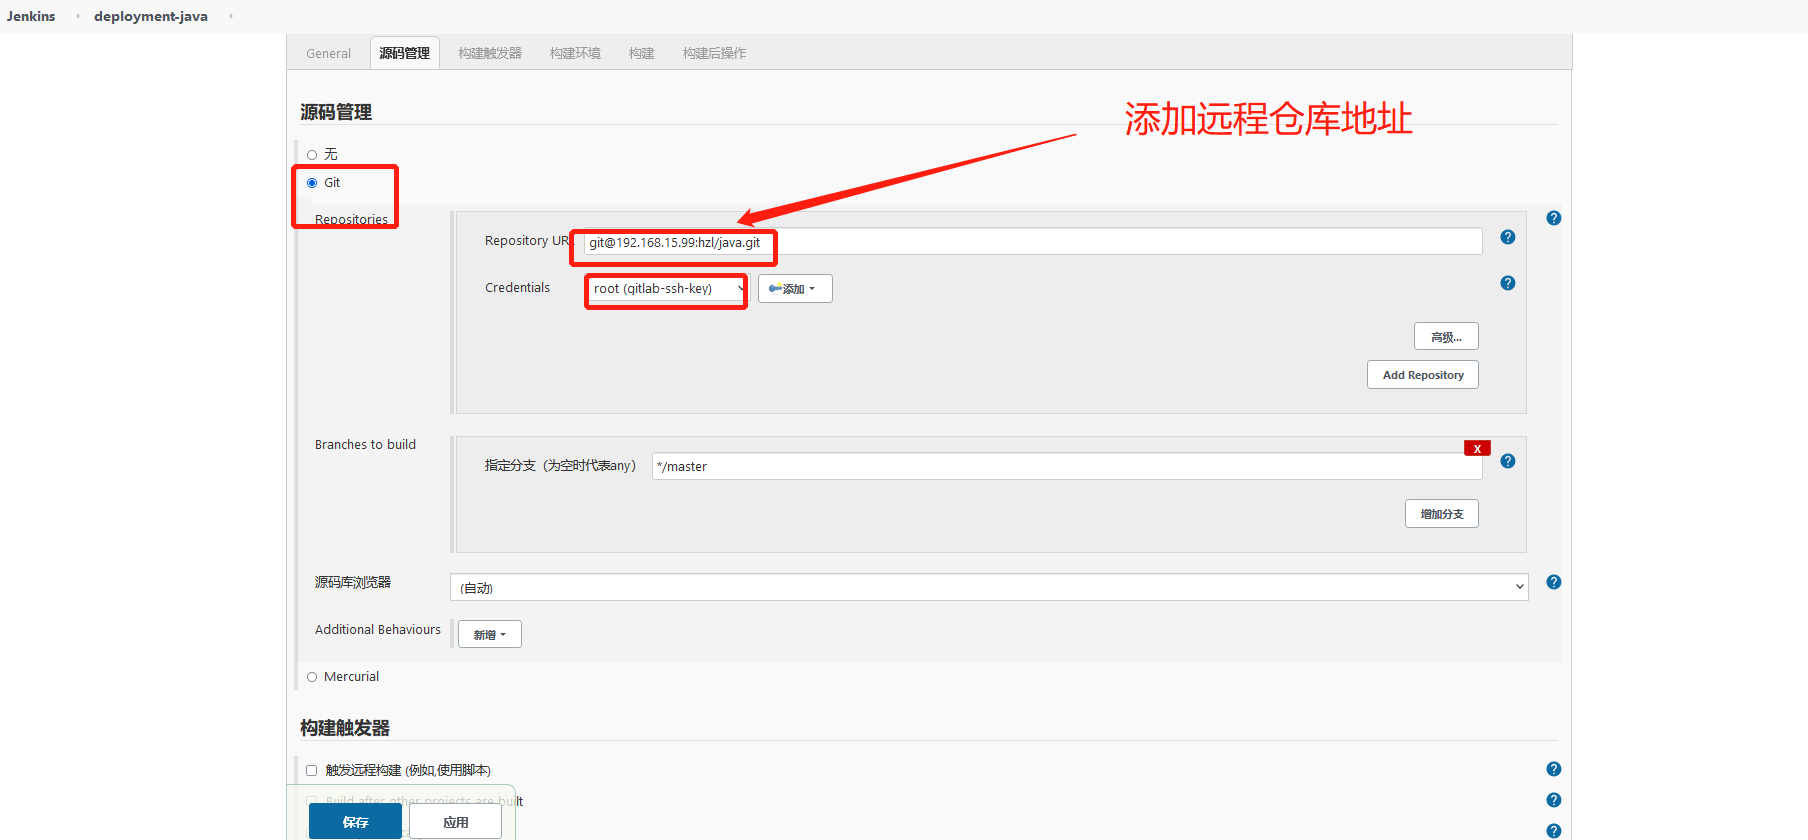The width and height of the screenshot is (1808, 840).
Task: Select the Git radio button
Action: coord(312,183)
